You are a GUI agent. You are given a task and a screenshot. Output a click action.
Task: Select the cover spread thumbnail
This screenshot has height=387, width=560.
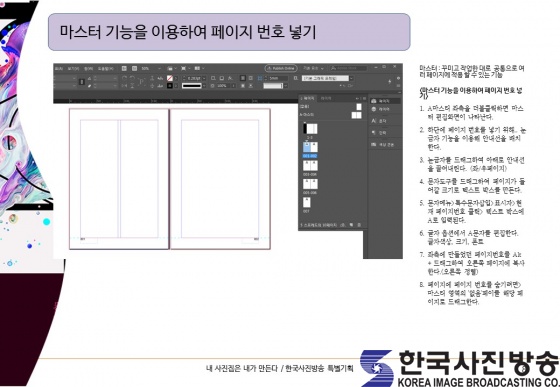click(310, 129)
